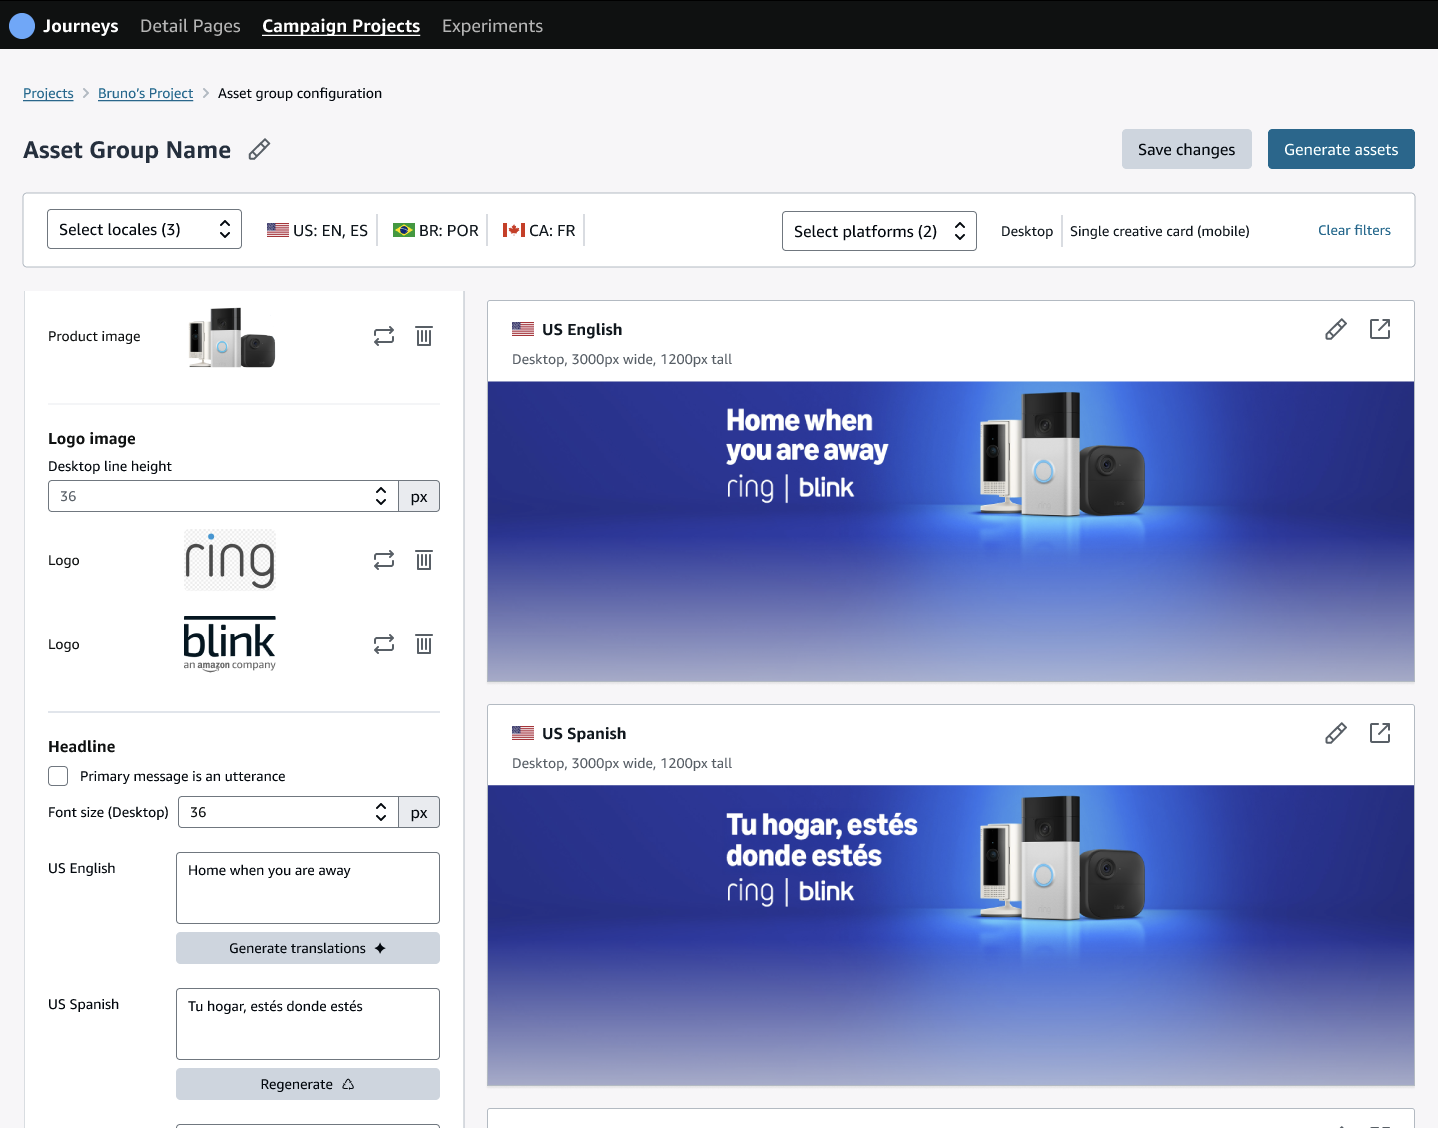Click the Logo image section heading
The height and width of the screenshot is (1128, 1438).
(x=92, y=438)
